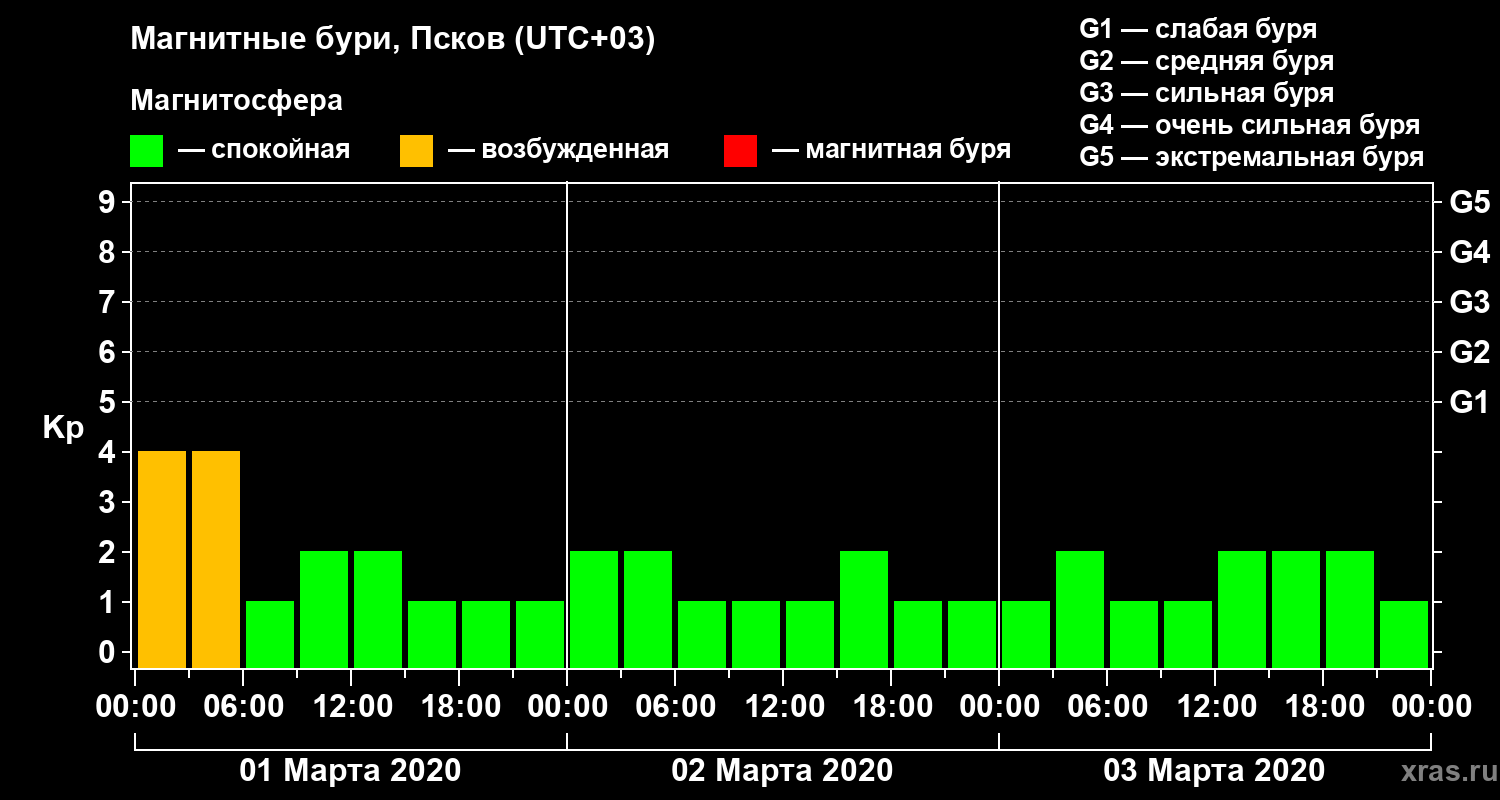Viewport: 1500px width, 800px height.
Task: Click the '18:00' tick label above 02 Марта
Action: tap(892, 707)
